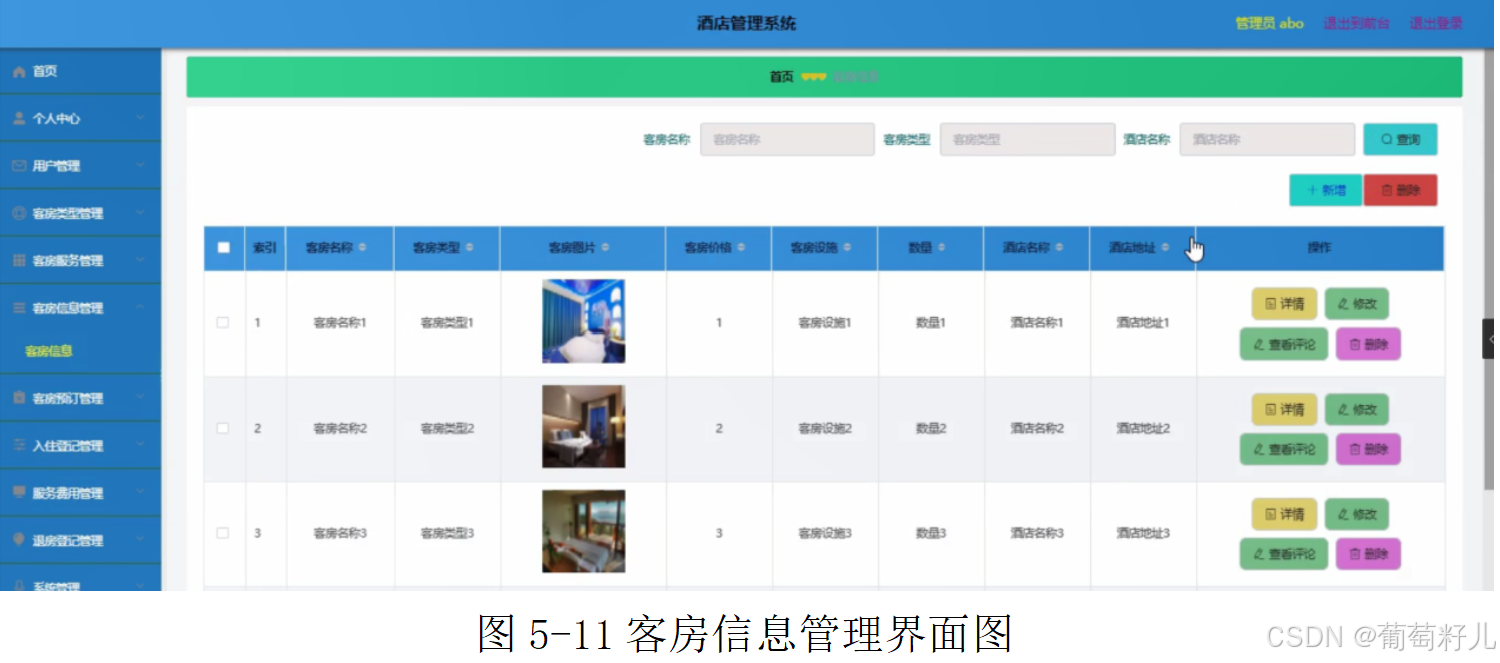This screenshot has height=663, width=1500.
Task: Expand the 系统管理 sidebar menu
Action: tap(80, 585)
